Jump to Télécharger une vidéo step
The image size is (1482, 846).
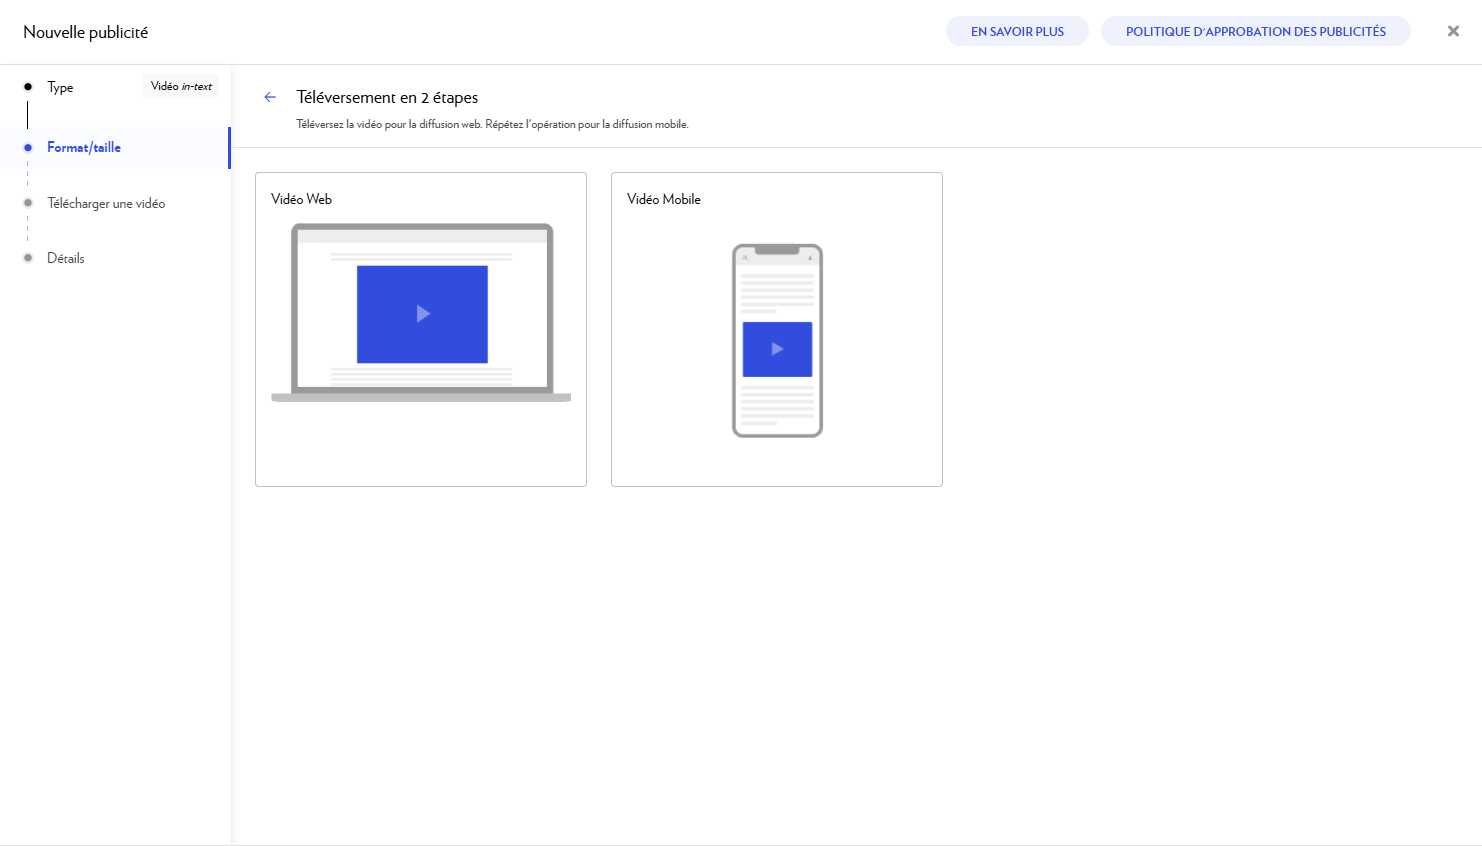(106, 203)
